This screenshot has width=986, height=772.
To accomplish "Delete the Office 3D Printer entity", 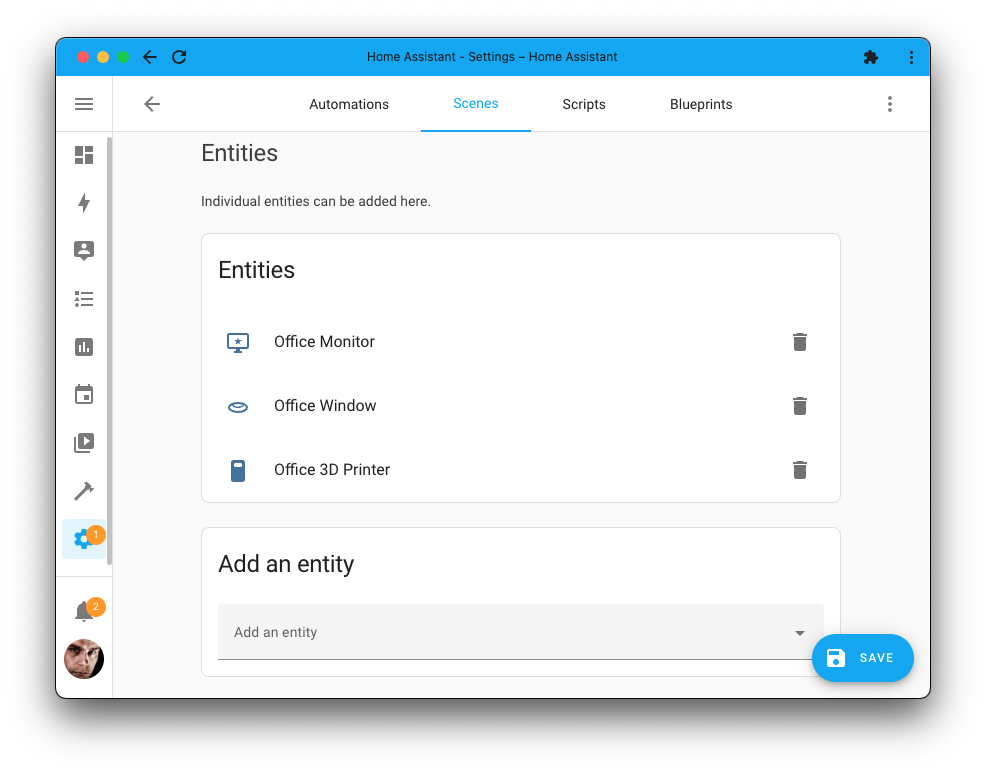I will click(x=799, y=470).
